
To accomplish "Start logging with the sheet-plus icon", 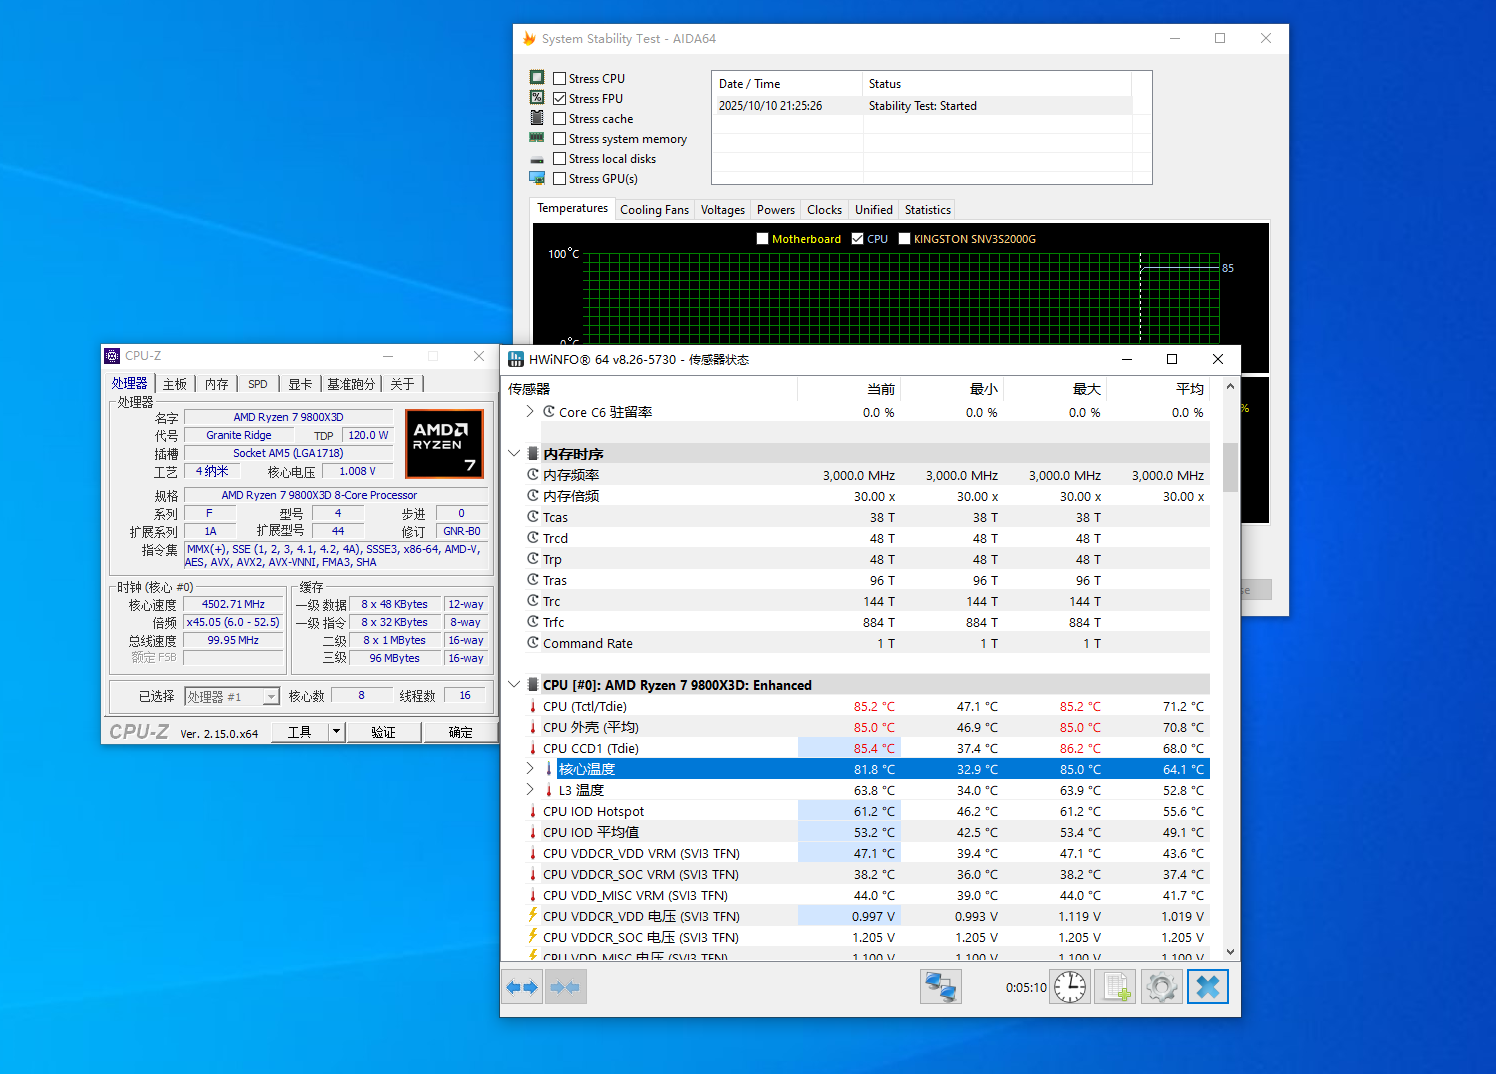I will tap(1115, 987).
